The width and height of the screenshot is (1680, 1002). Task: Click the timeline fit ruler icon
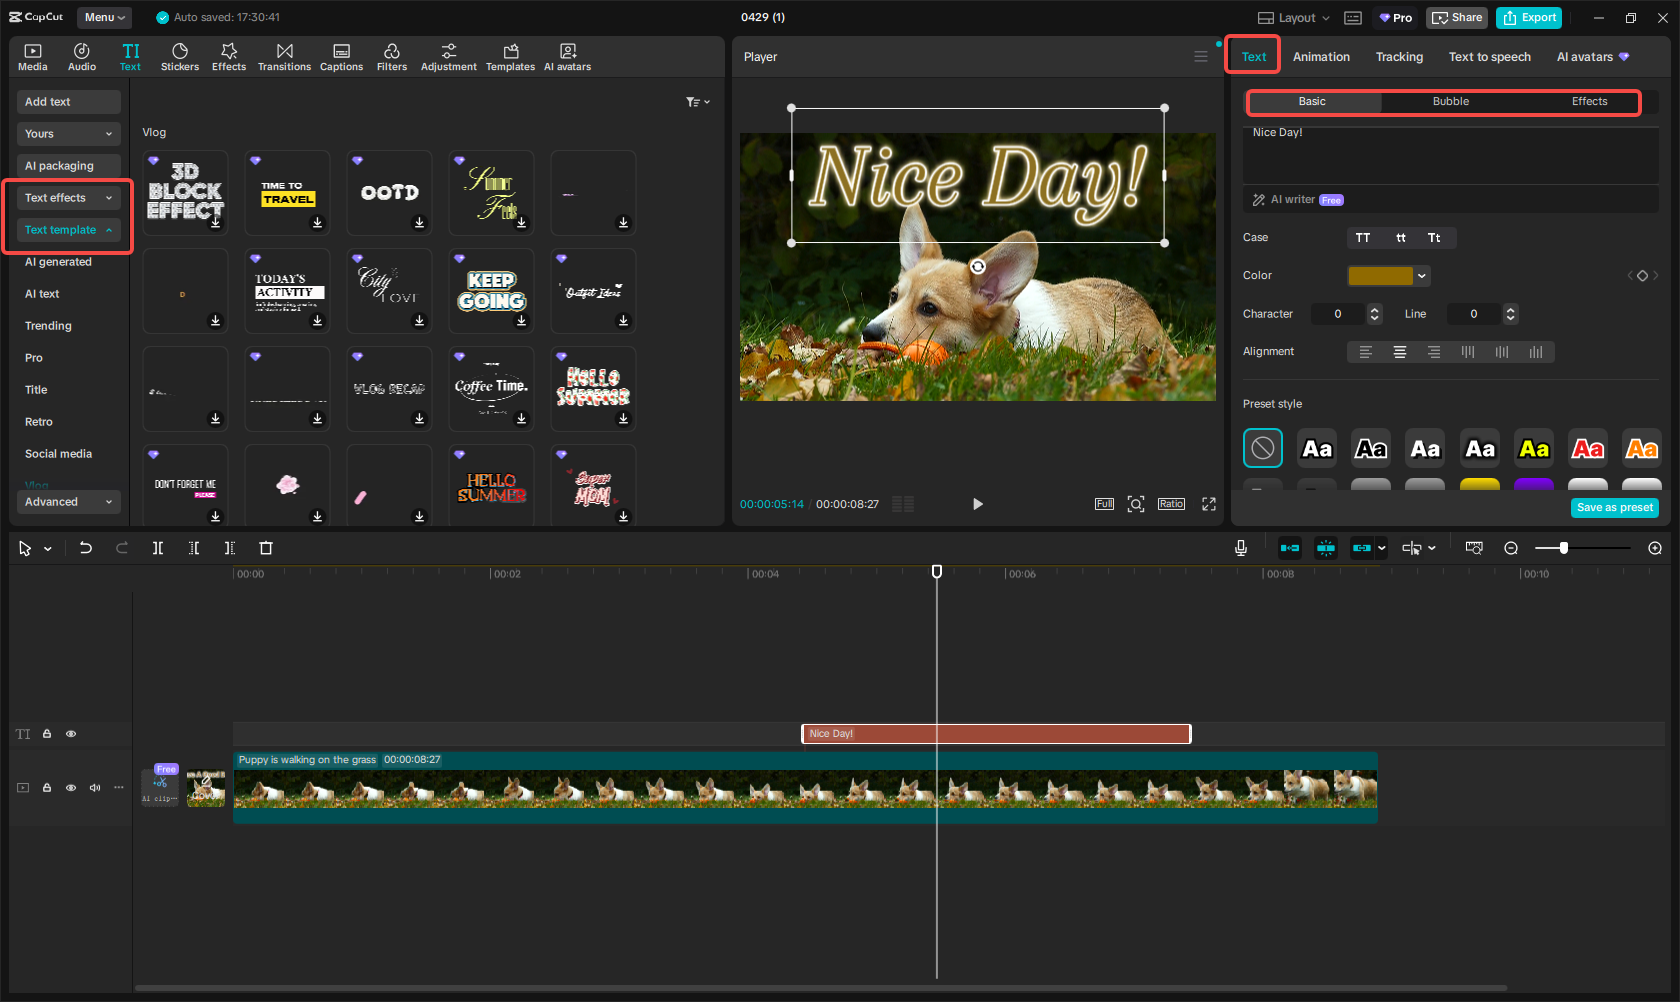click(1474, 548)
